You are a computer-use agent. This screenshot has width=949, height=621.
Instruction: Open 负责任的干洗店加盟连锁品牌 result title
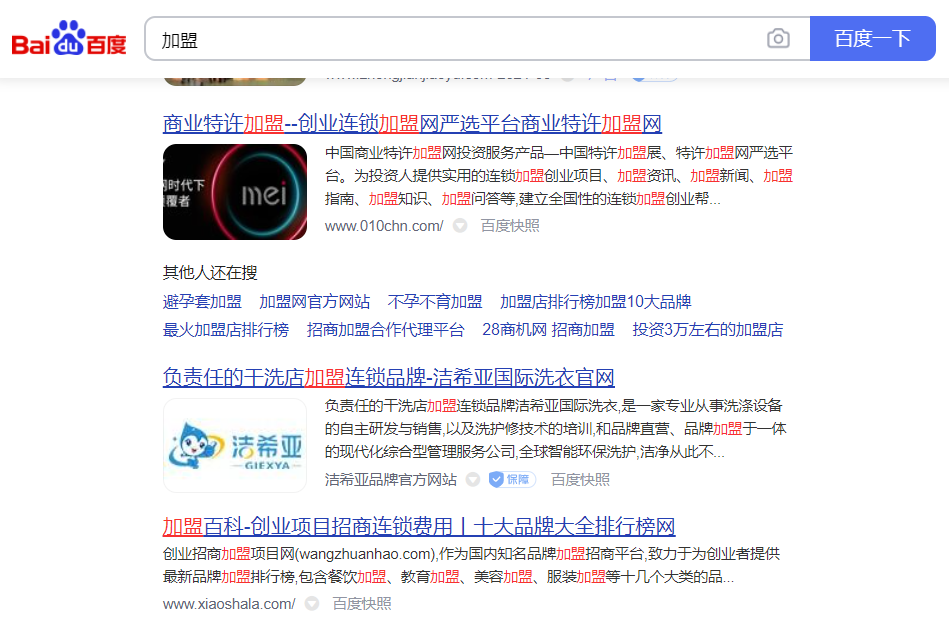click(x=388, y=378)
